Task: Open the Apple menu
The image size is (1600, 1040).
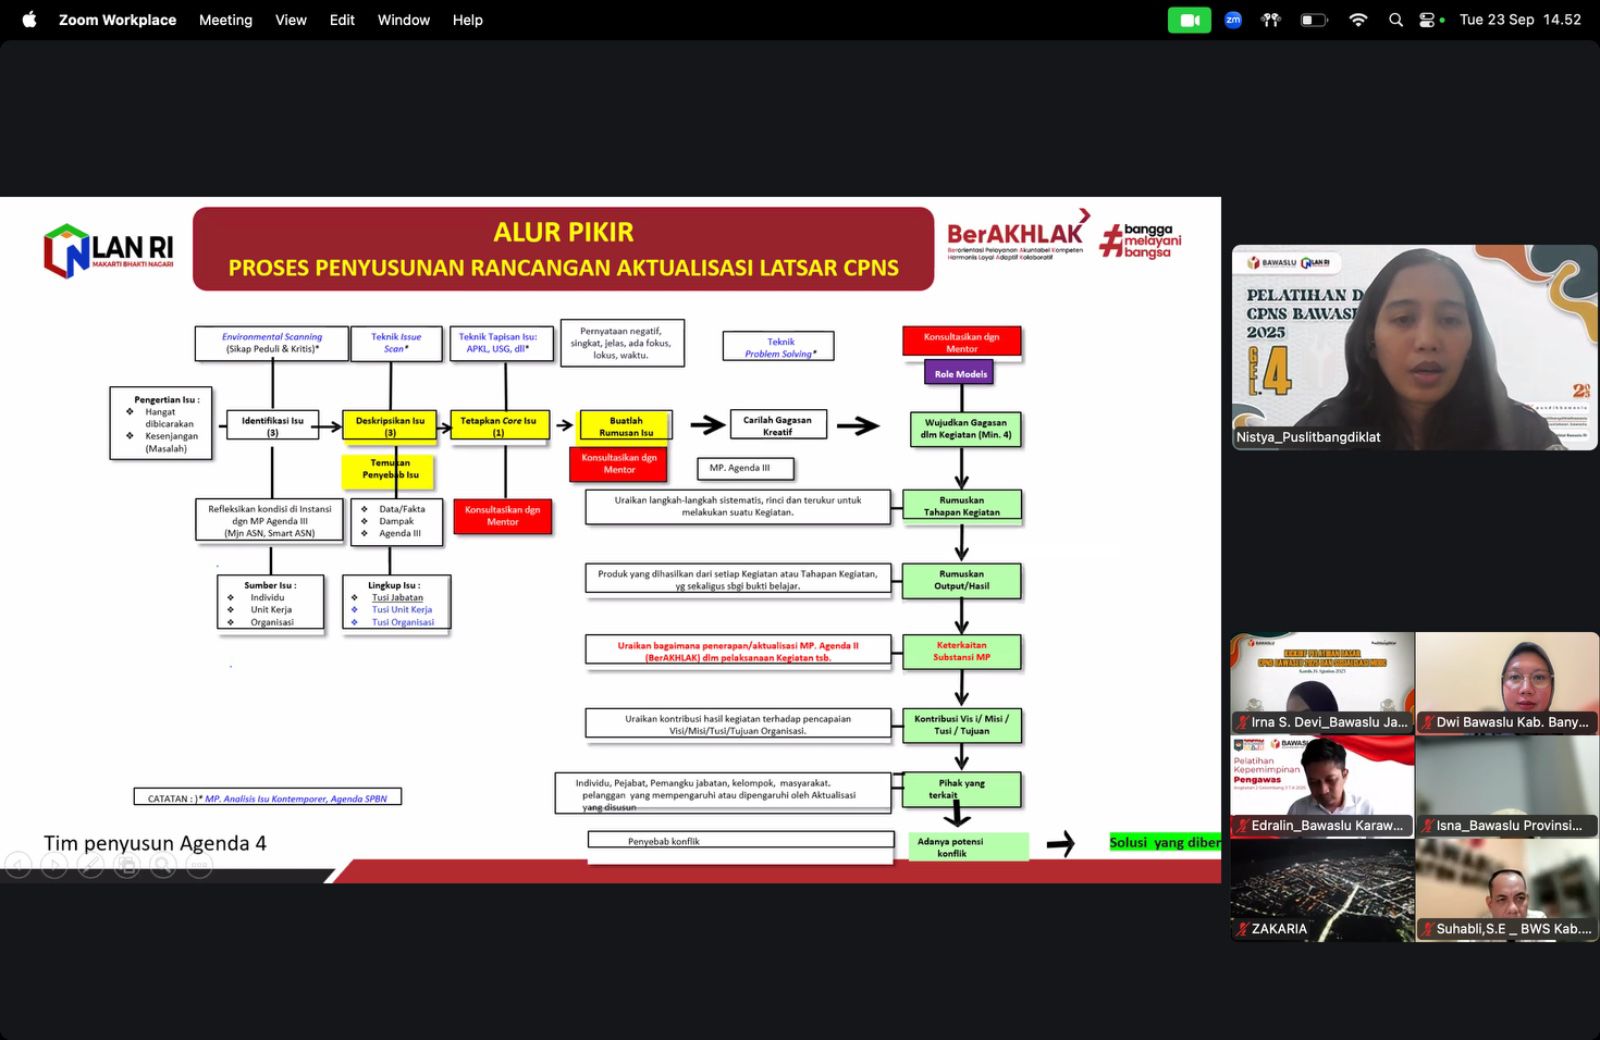Action: click(29, 20)
